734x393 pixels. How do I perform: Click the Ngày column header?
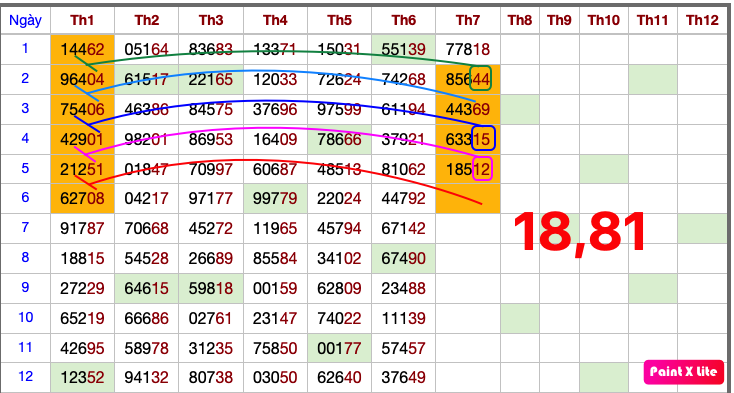pos(25,20)
